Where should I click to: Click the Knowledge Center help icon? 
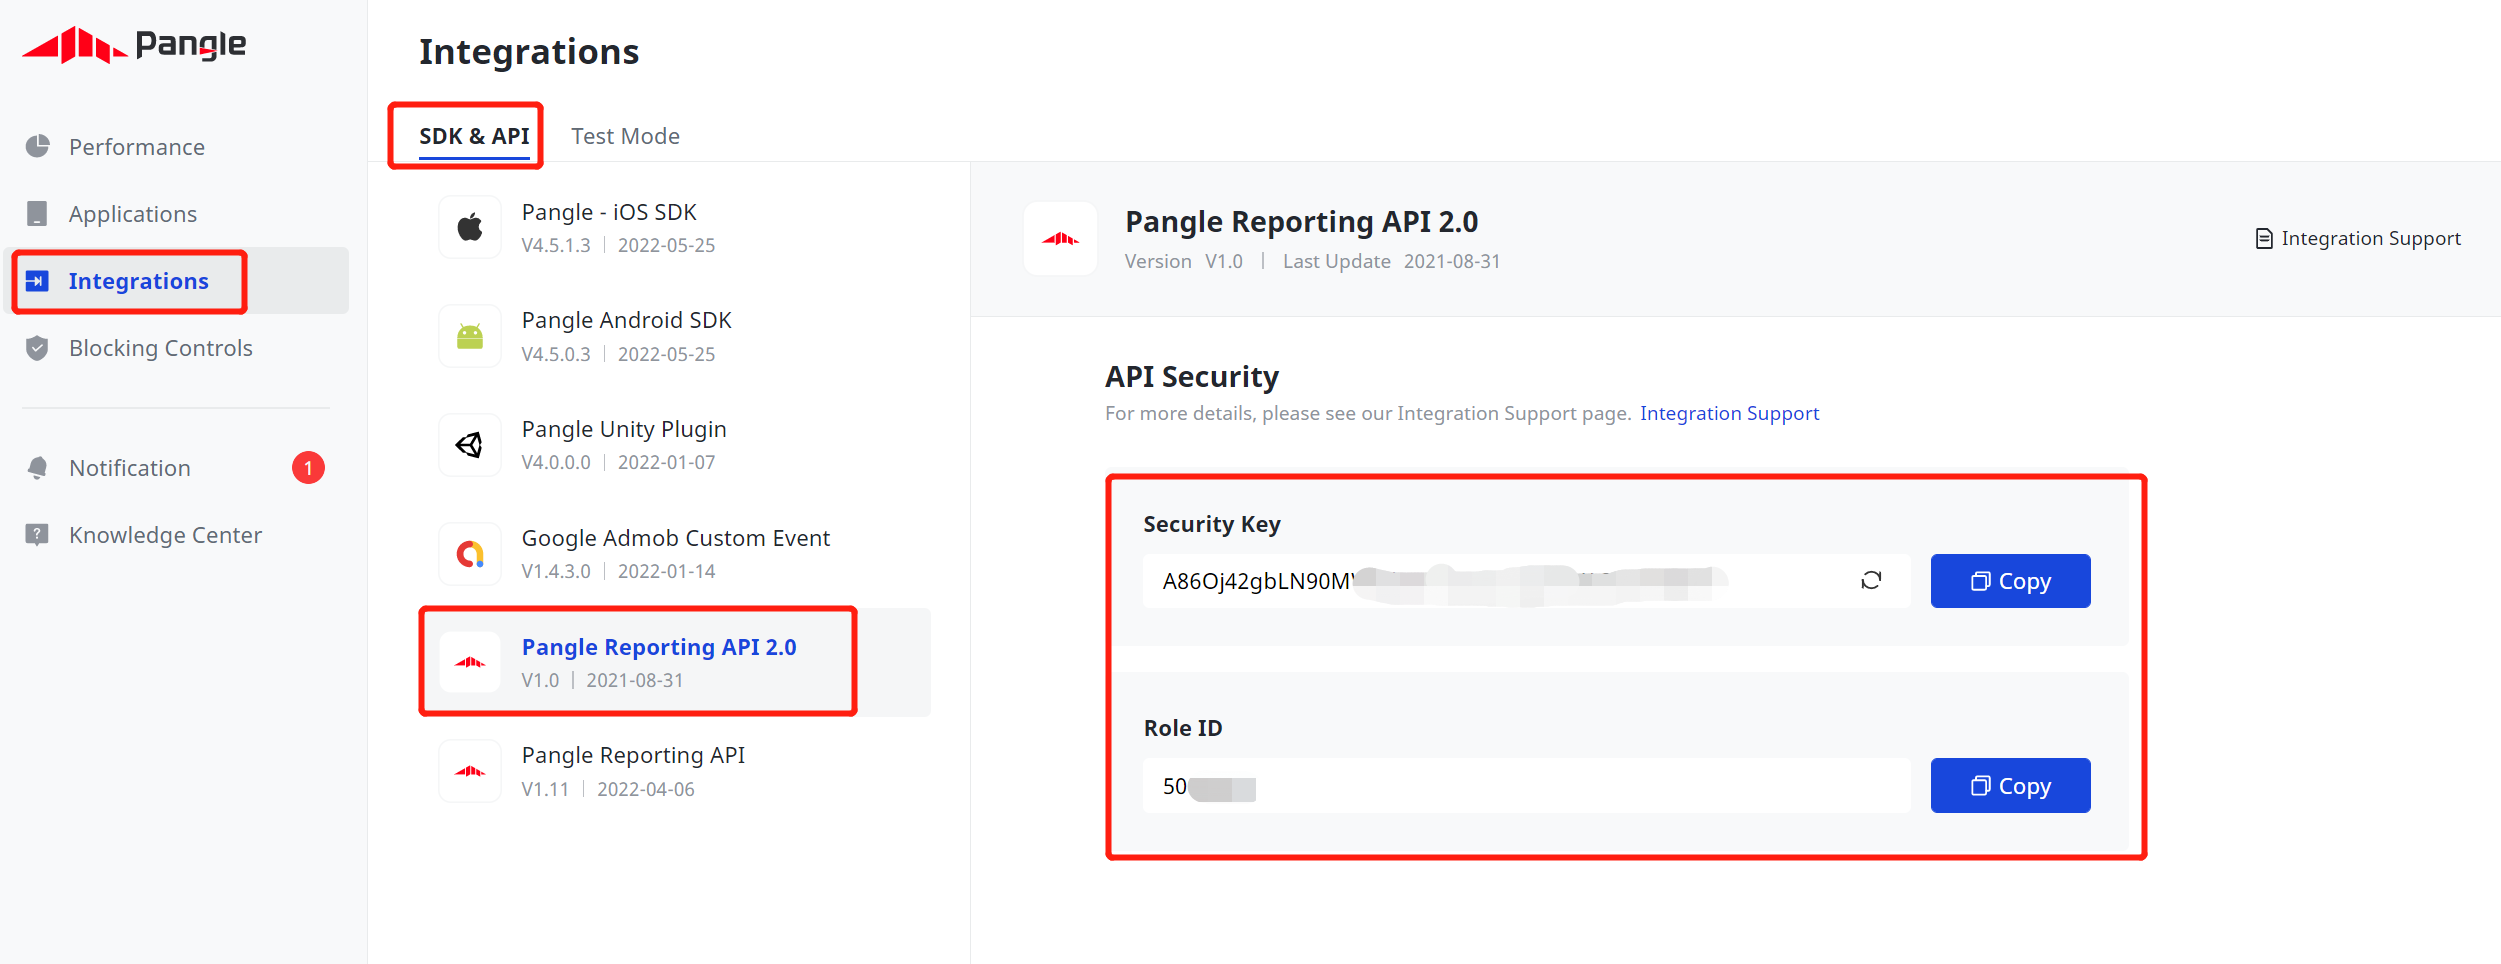pos(38,535)
